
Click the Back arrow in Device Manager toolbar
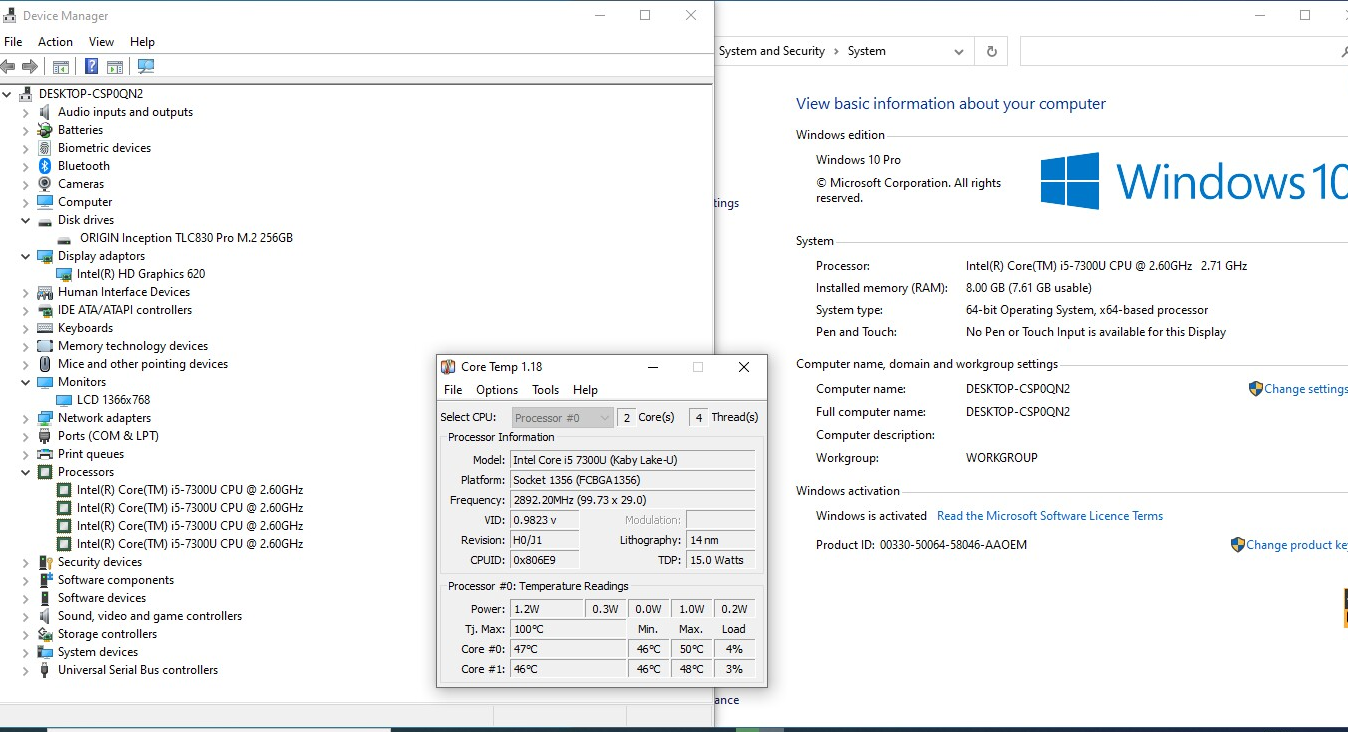tap(8, 67)
